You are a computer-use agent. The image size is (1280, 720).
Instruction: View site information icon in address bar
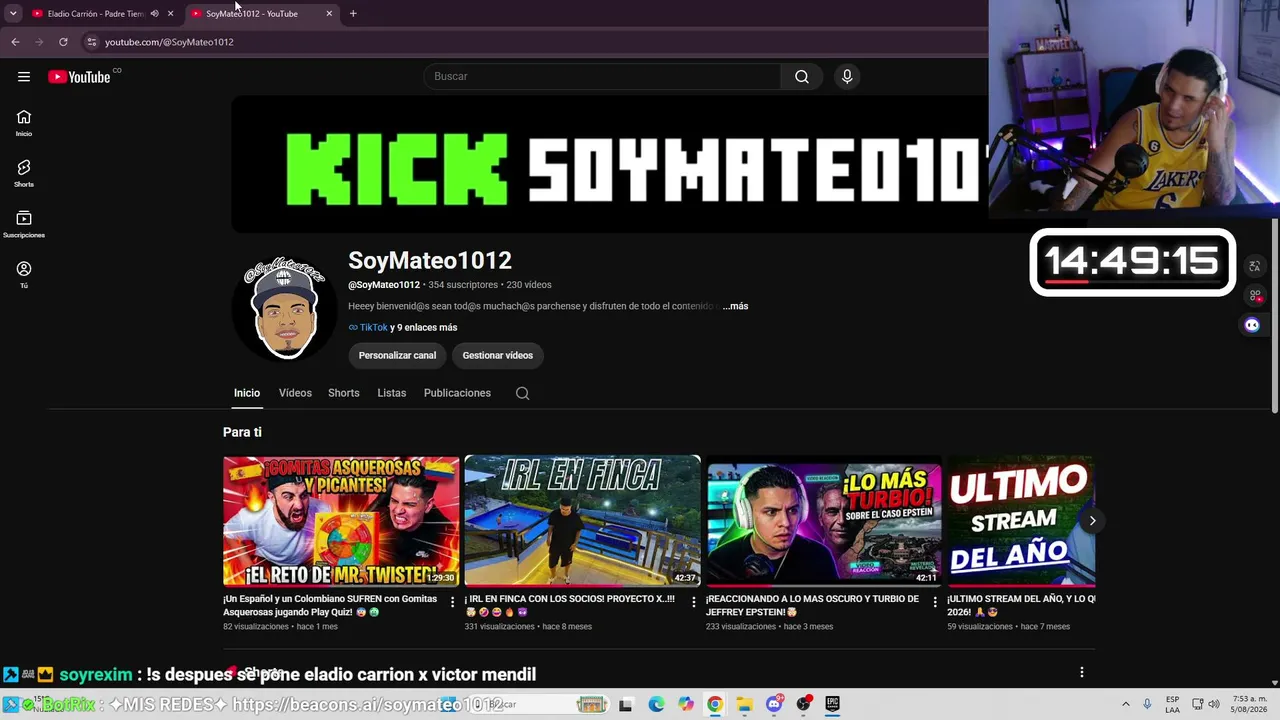click(x=91, y=42)
